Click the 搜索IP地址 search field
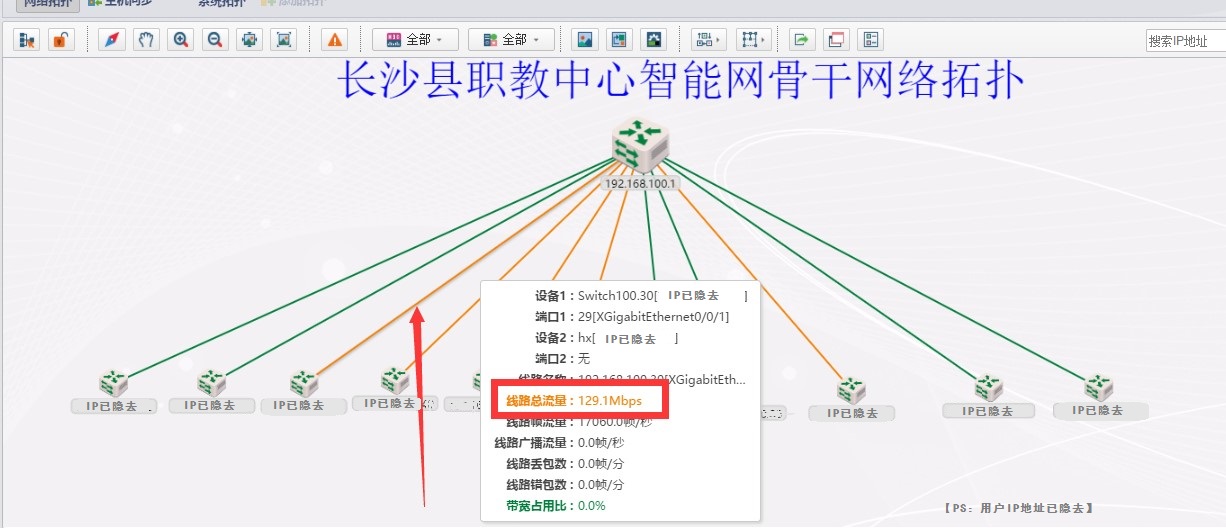This screenshot has width=1226, height=528. tap(1185, 41)
